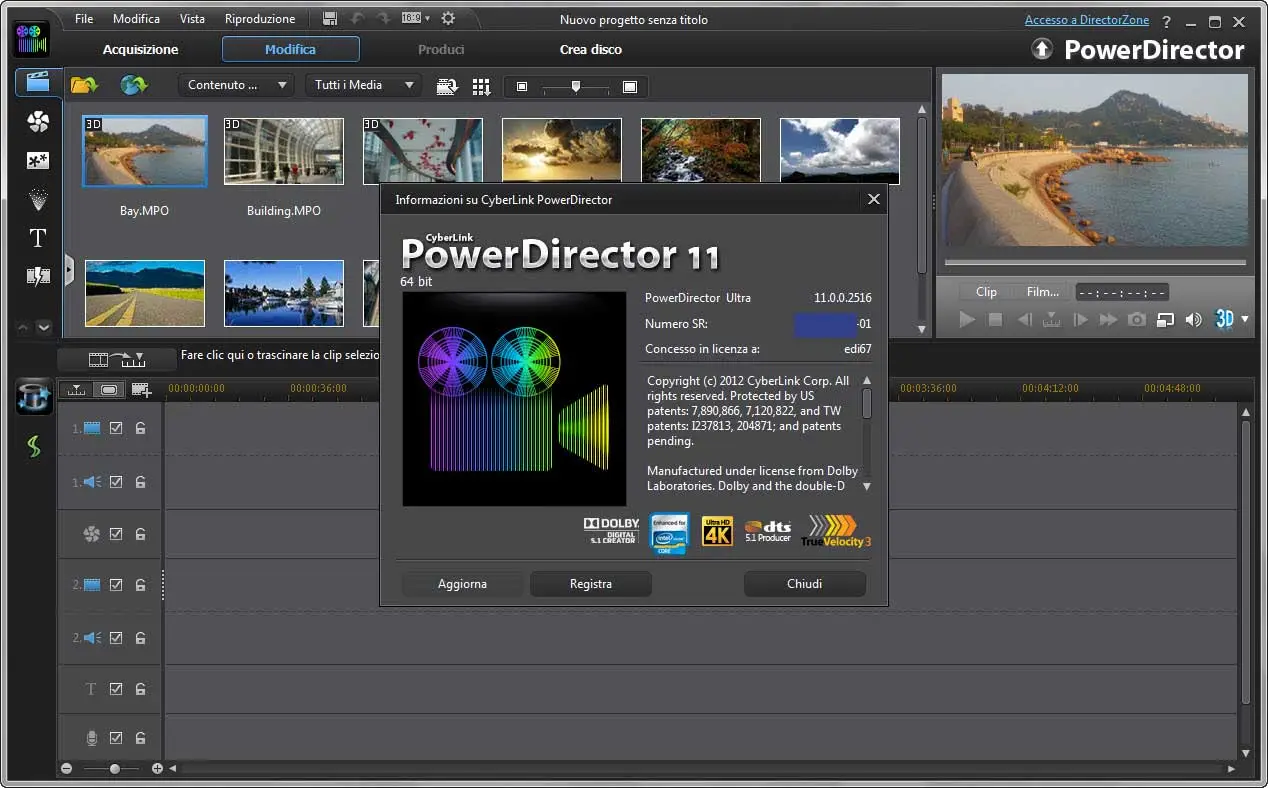Click the redo arrow in the top bar

pos(382,18)
